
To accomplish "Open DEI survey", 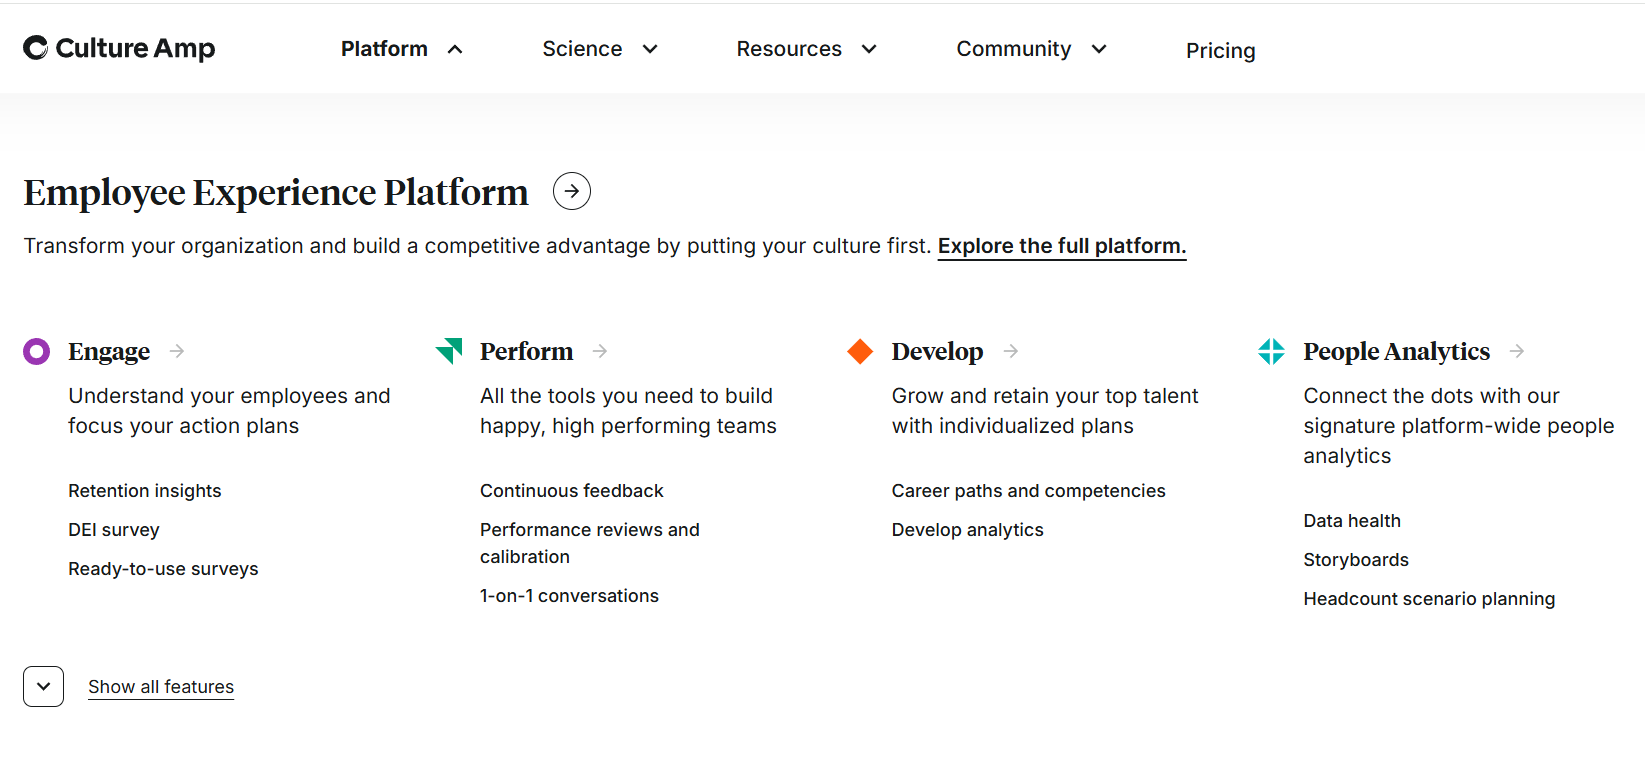I will [114, 530].
